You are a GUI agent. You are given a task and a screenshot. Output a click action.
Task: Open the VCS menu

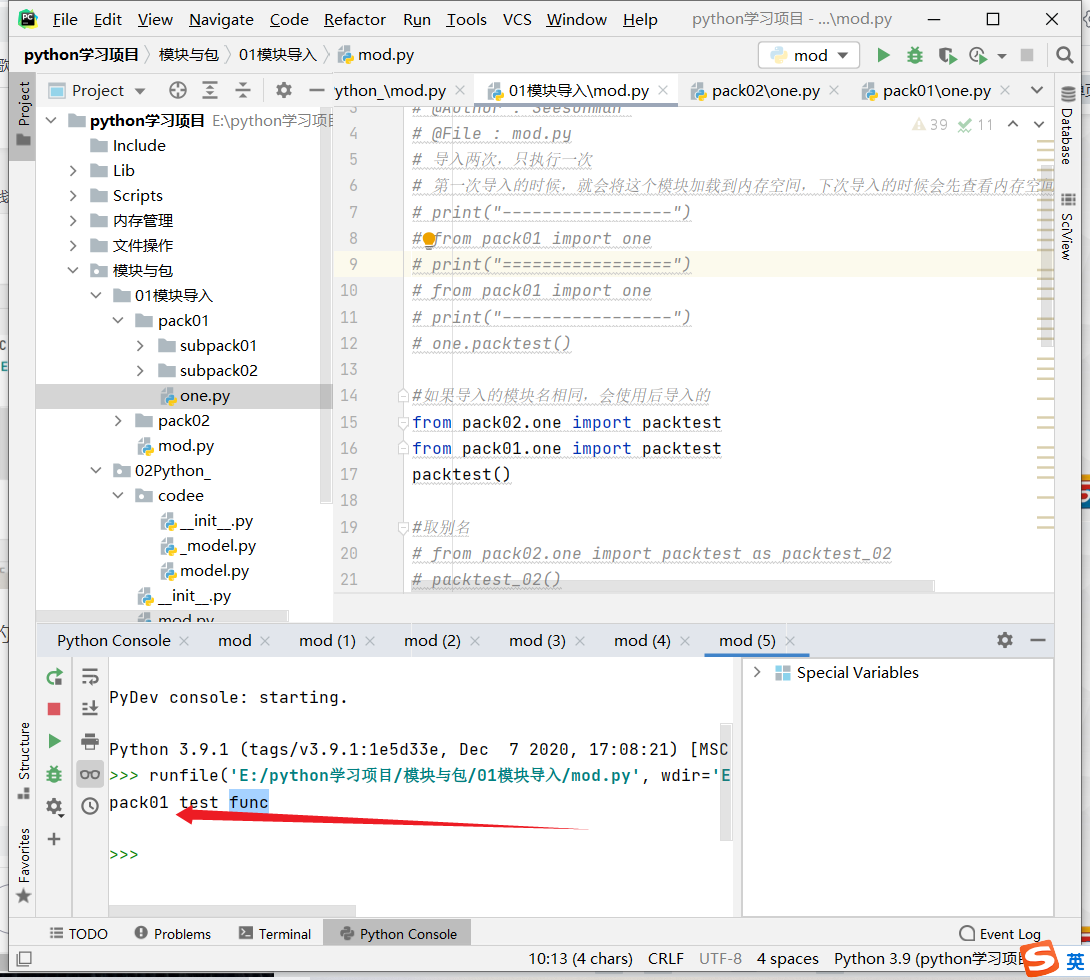coord(517,19)
